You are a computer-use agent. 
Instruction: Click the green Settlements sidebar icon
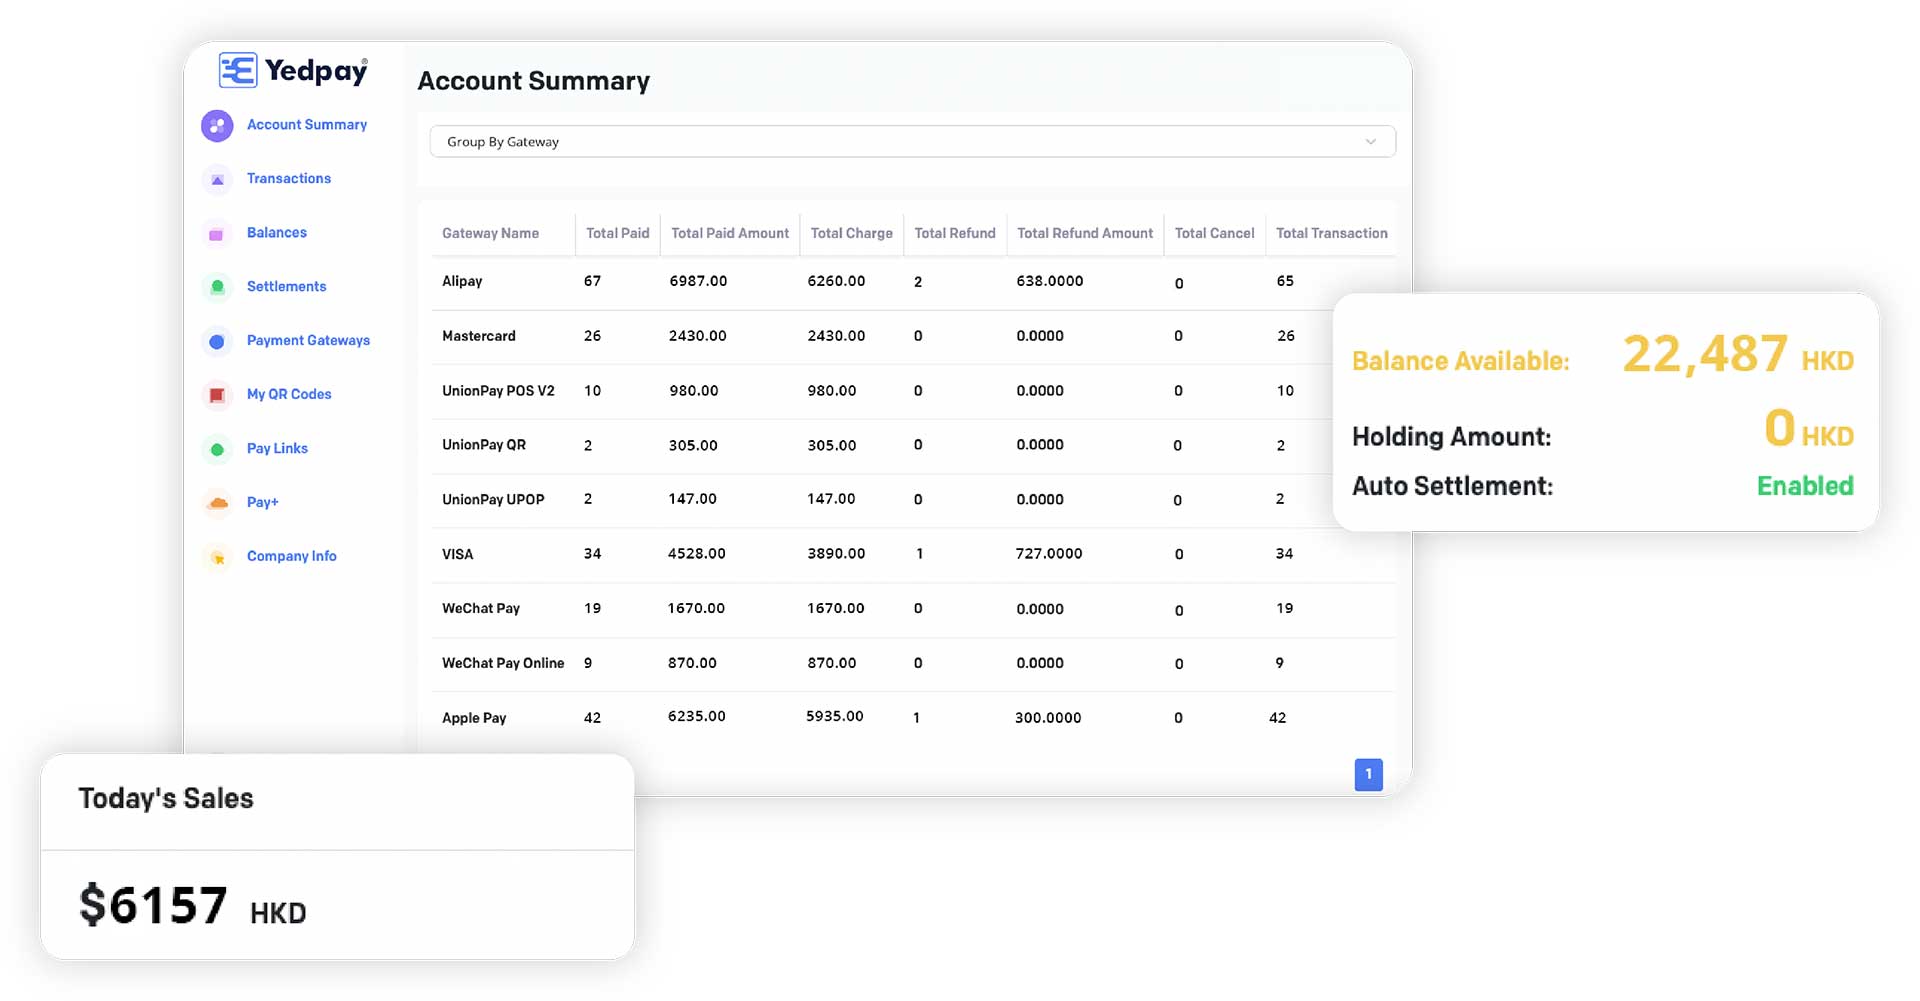click(217, 288)
